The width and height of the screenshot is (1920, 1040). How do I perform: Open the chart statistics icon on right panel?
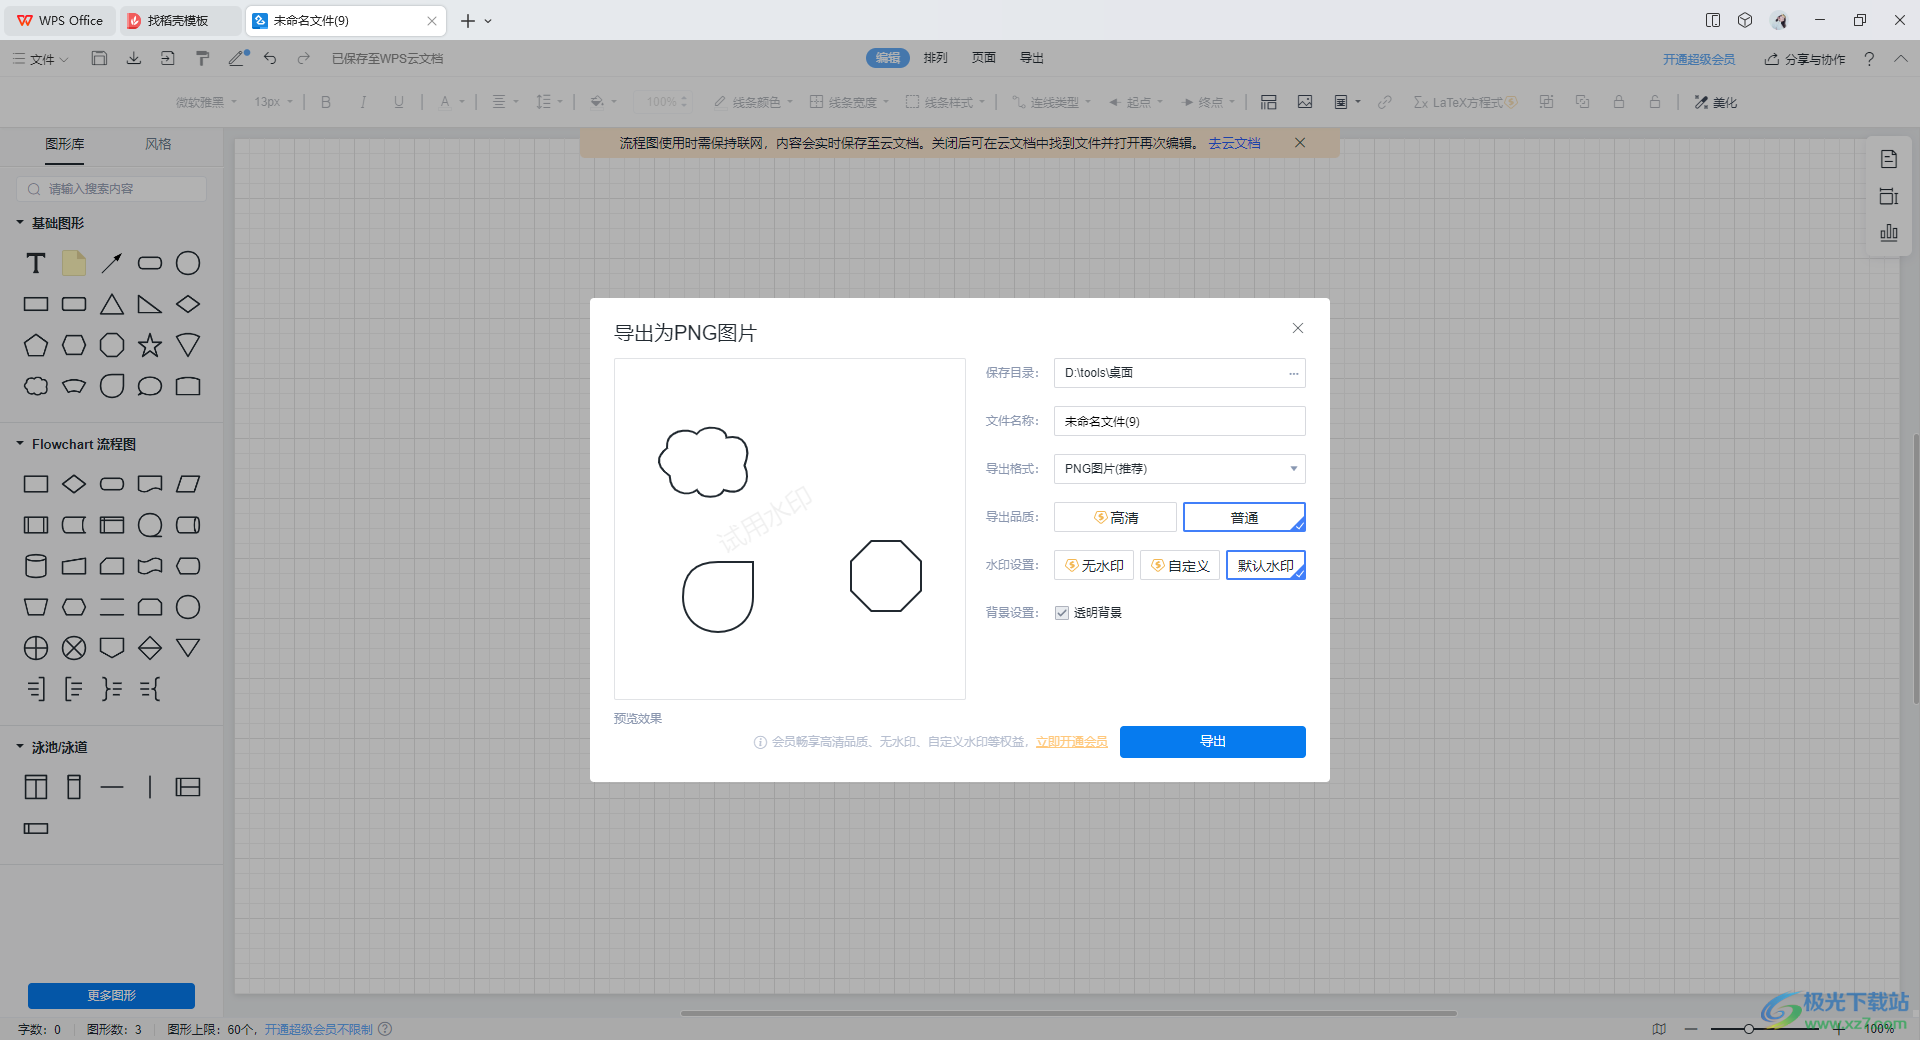1889,233
